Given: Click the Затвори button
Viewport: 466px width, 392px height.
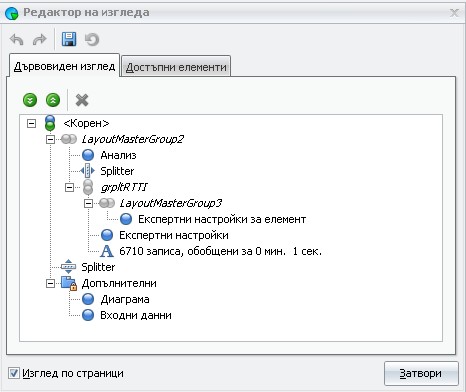Looking at the screenshot, I should click(421, 373).
